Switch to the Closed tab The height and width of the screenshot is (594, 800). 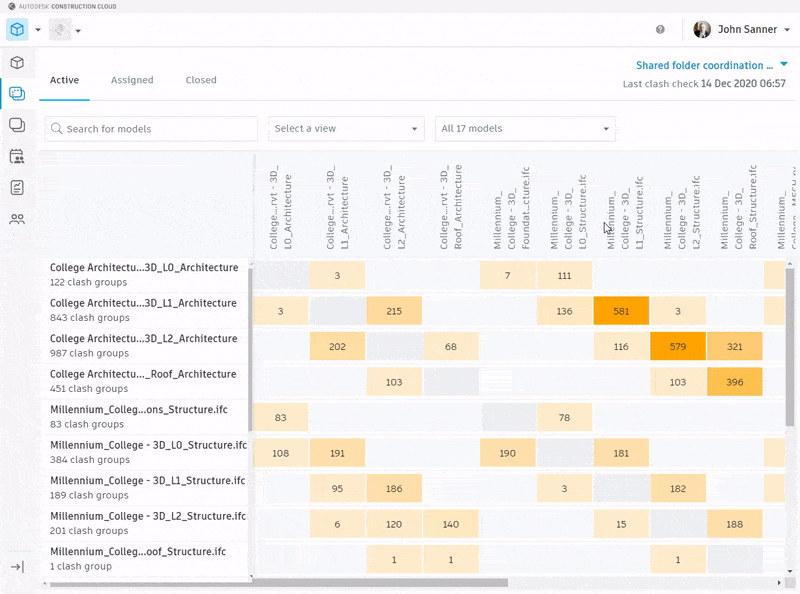201,80
